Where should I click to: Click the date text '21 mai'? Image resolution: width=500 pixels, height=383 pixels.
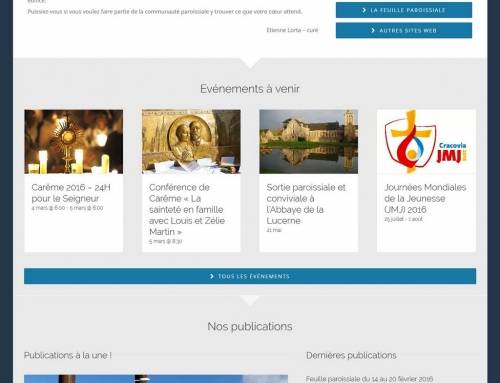pyautogui.click(x=274, y=230)
